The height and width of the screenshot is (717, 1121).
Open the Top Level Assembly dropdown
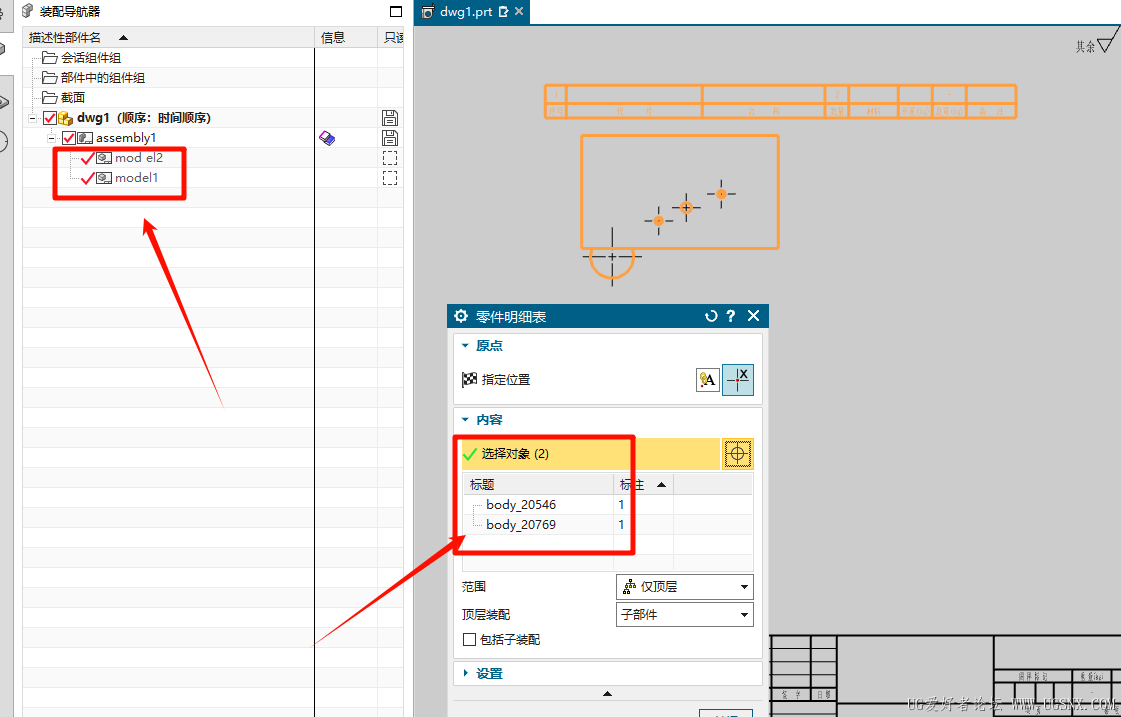(685, 615)
